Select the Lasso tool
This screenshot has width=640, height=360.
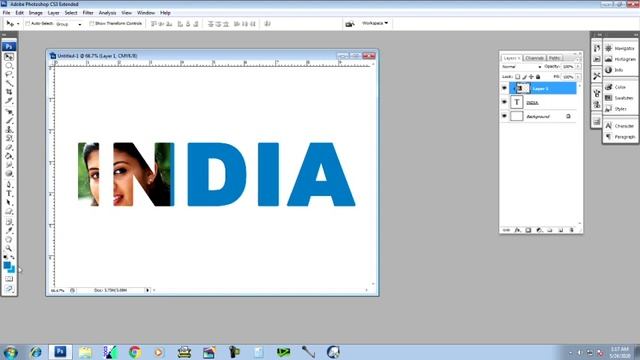coord(9,74)
